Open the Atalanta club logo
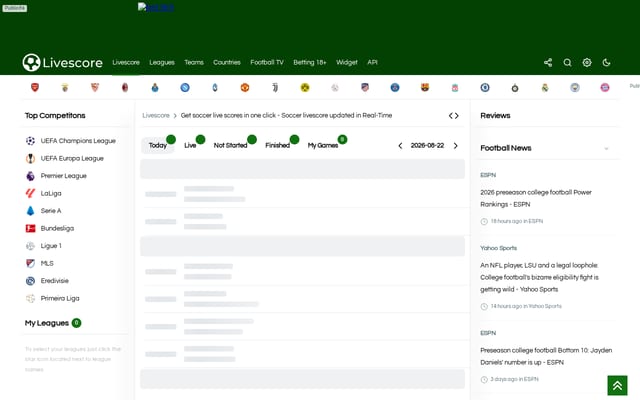Screen dimensions: 640x400 coord(215,87)
